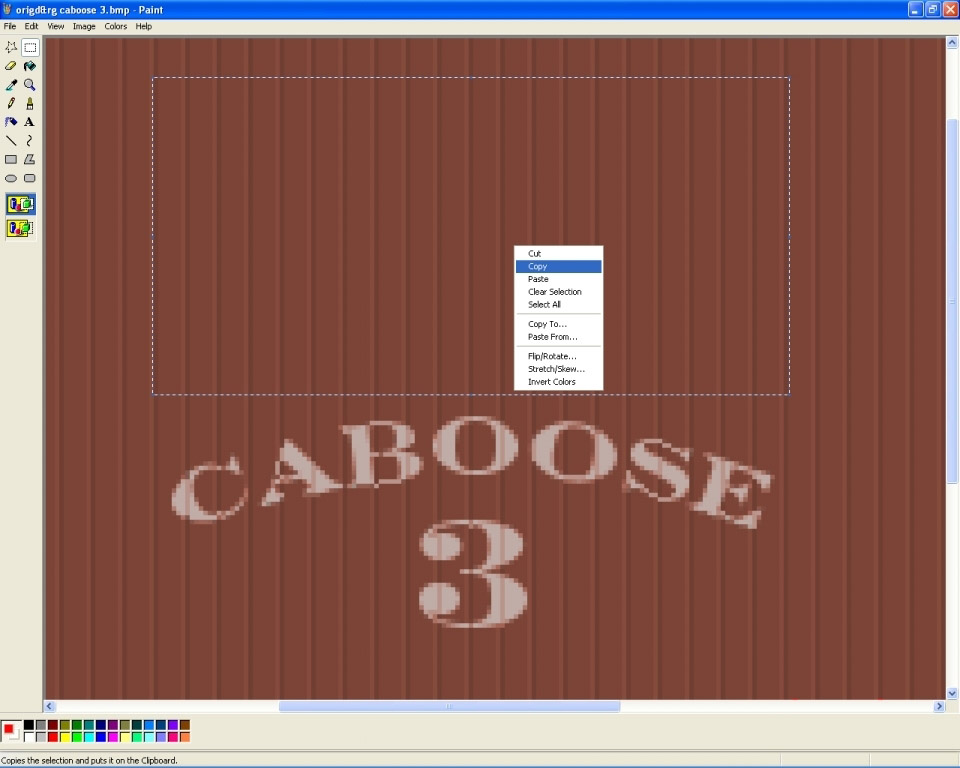Click Select All in context menu
Screen dimensions: 960x768
[x=558, y=304]
